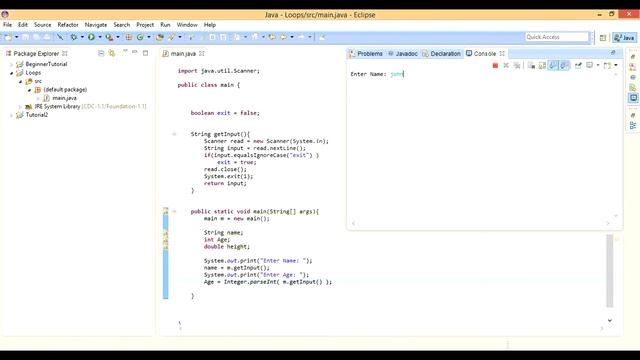Toggle Pin Console button
The image size is (640, 360).
[x=578, y=65]
